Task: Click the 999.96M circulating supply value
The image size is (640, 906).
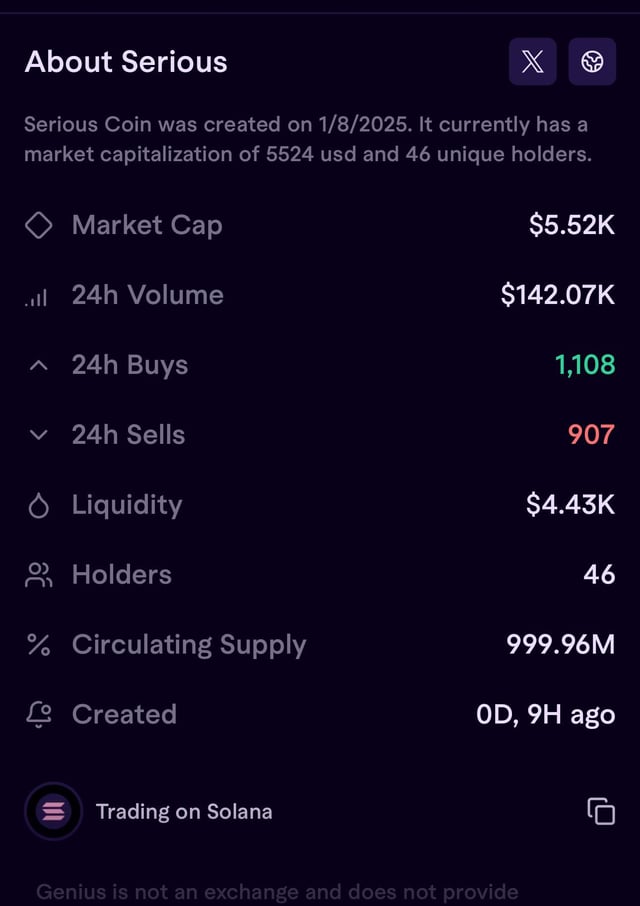Action: tap(561, 645)
